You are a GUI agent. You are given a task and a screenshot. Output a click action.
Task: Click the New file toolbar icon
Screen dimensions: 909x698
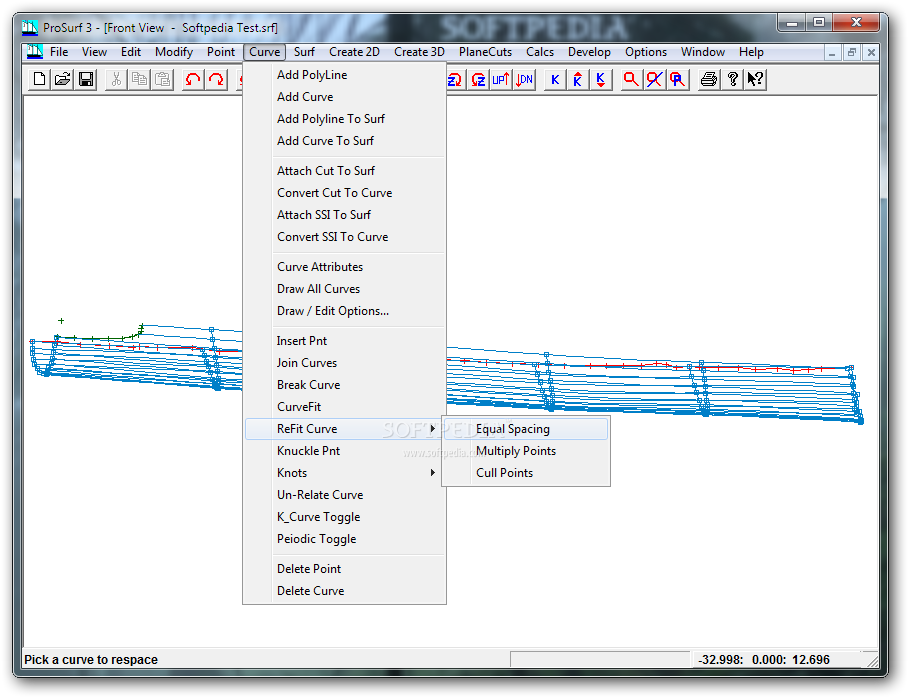(x=39, y=79)
